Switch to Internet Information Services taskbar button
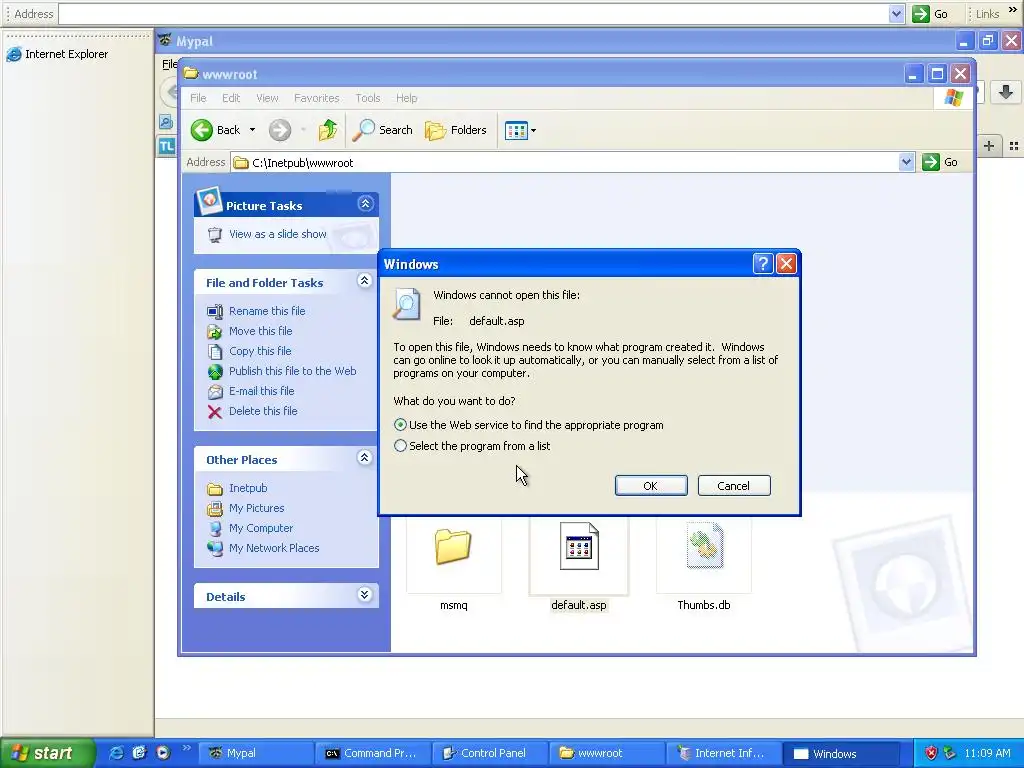Image resolution: width=1024 pixels, height=768 pixels. (x=724, y=753)
